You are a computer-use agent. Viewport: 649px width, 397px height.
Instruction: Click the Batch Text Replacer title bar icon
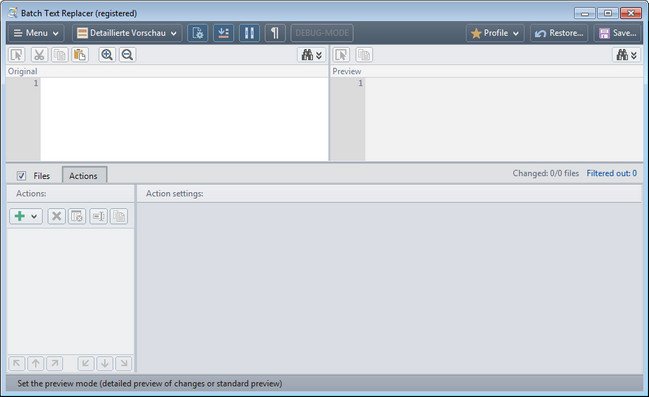(x=13, y=13)
